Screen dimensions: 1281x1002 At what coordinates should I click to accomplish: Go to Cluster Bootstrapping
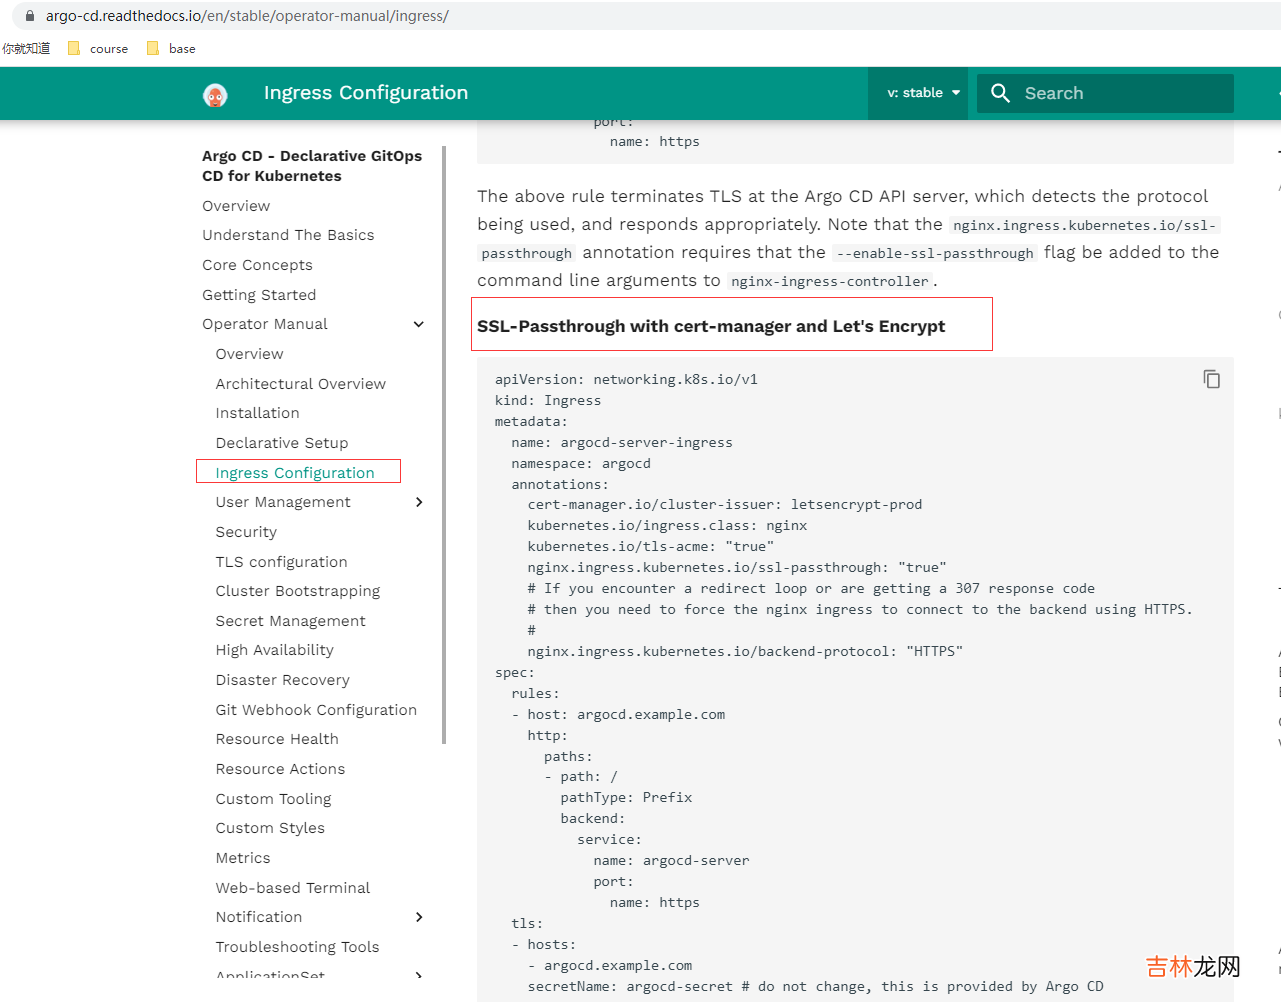coord(298,591)
